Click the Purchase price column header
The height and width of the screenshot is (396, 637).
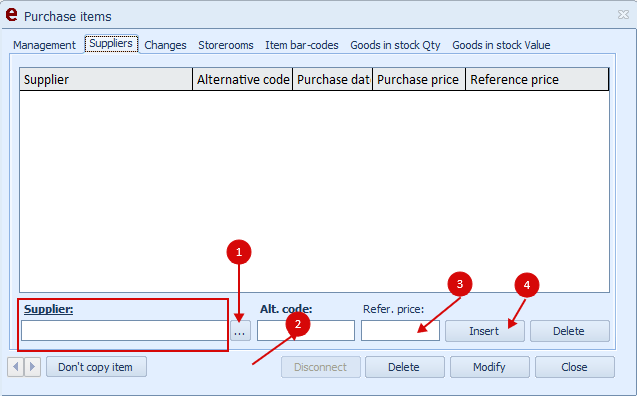coord(419,79)
